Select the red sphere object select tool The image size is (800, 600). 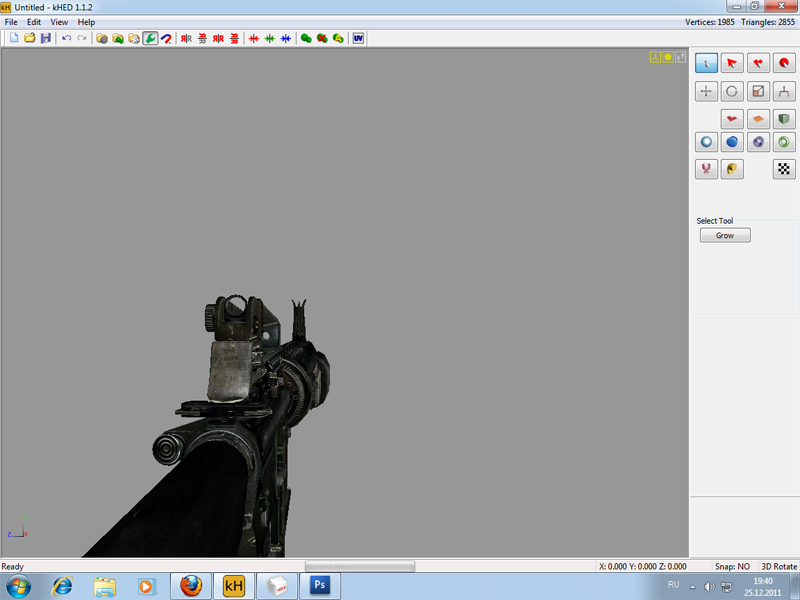coord(784,63)
